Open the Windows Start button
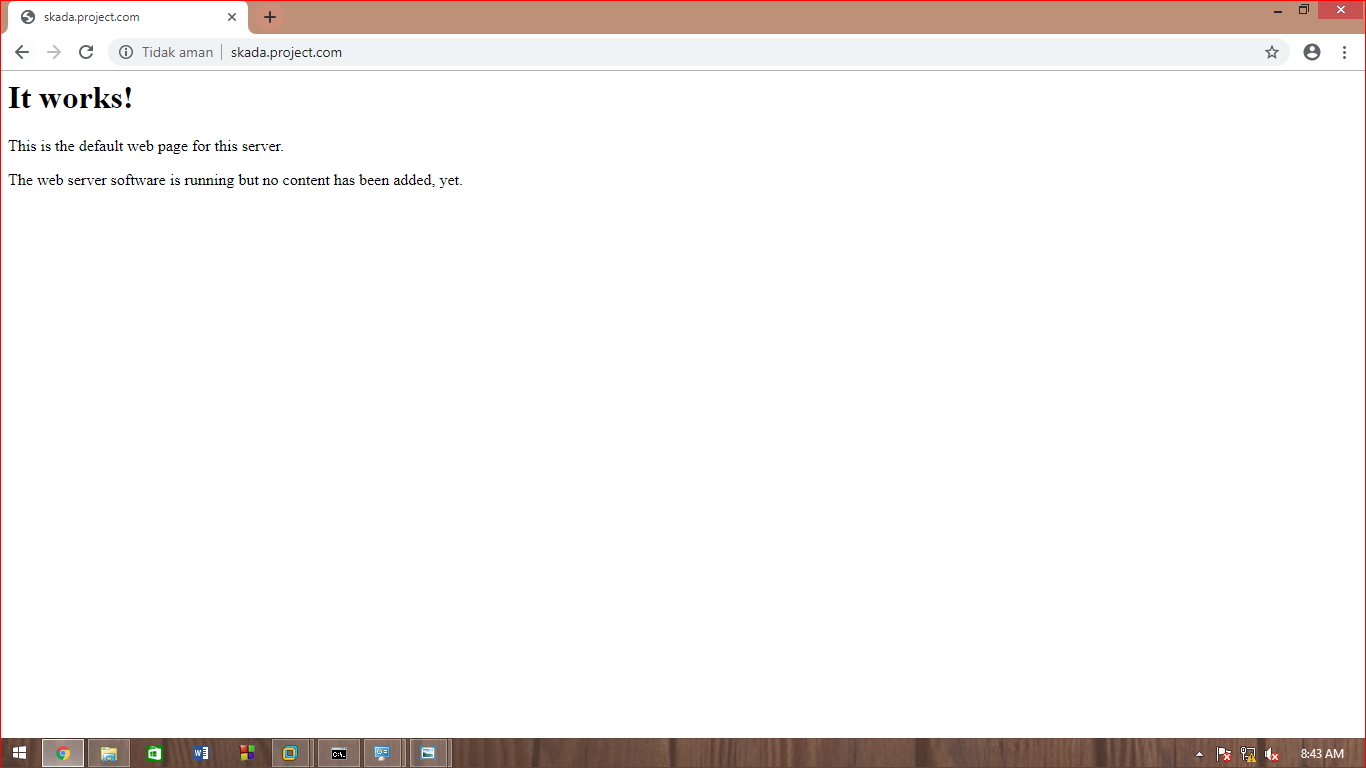1366x768 pixels. click(19, 753)
